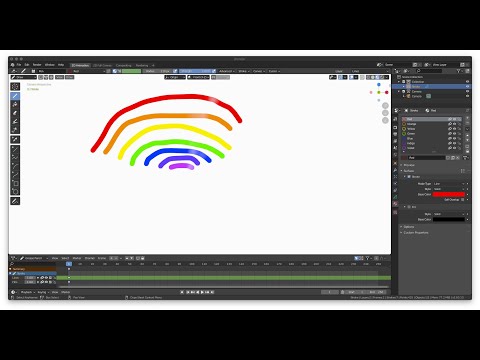Screen dimensions: 480x360
Task: Toggle the Fill checkbox under Surface
Action: click(x=409, y=207)
